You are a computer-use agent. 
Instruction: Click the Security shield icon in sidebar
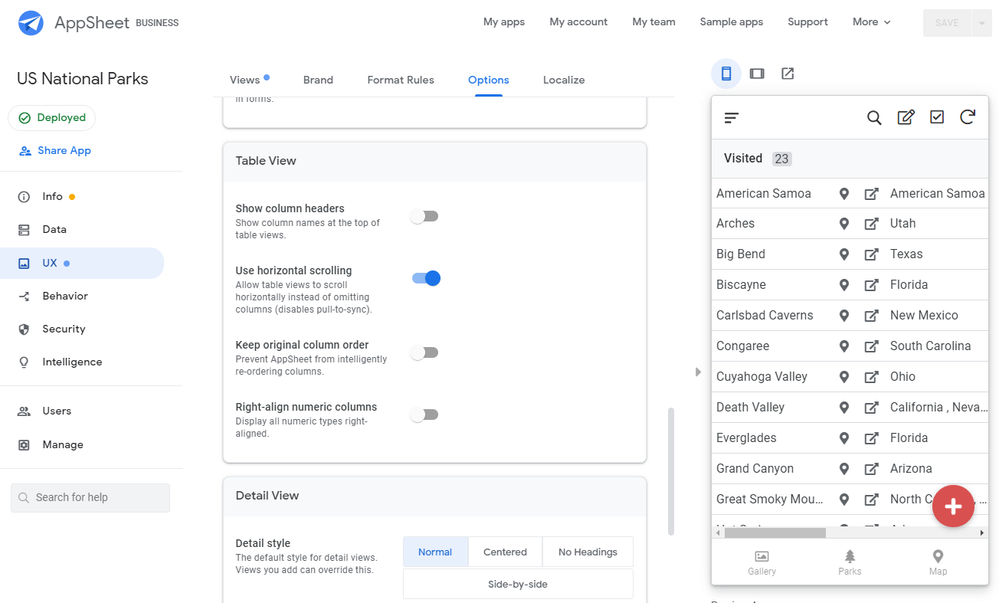tap(24, 330)
